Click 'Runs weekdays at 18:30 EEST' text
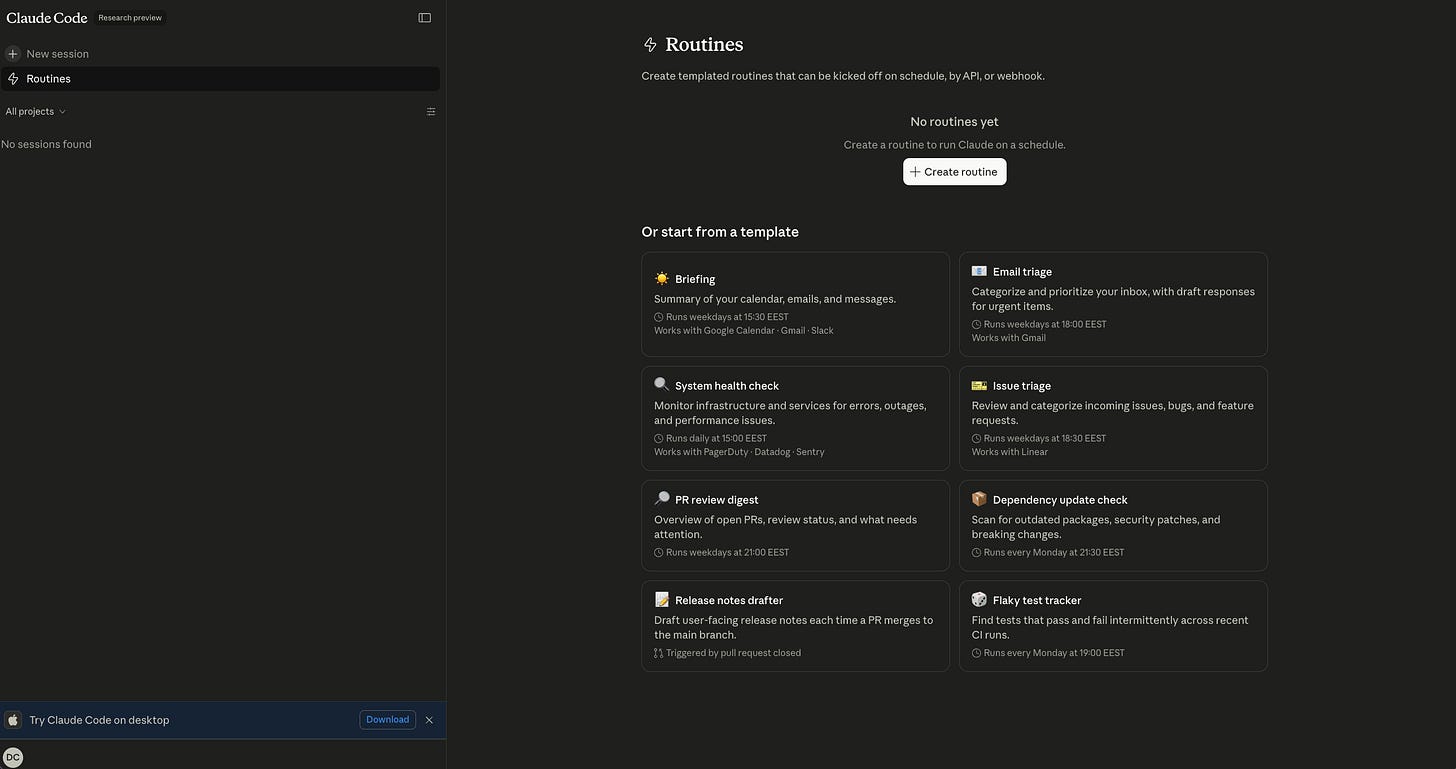Screen dimensions: 1456x769 coord(1045,438)
